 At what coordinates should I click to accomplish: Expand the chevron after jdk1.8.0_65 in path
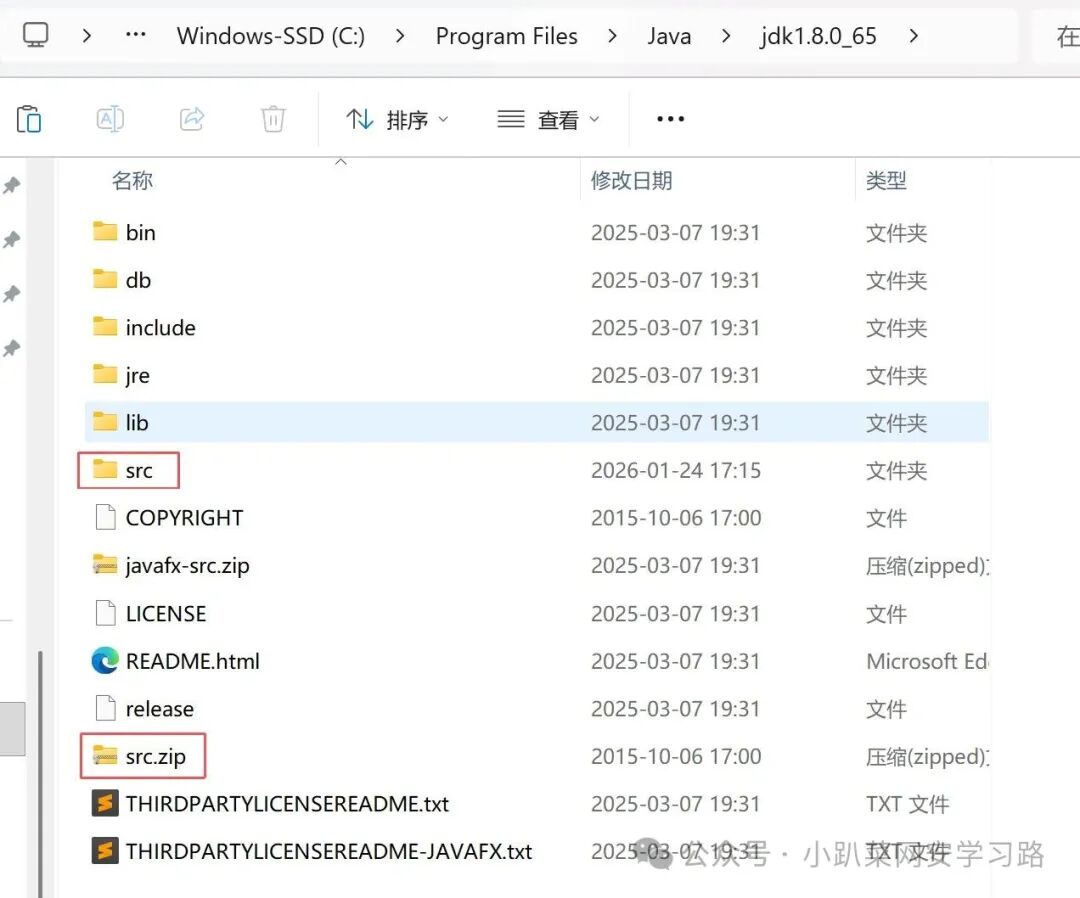coord(913,36)
